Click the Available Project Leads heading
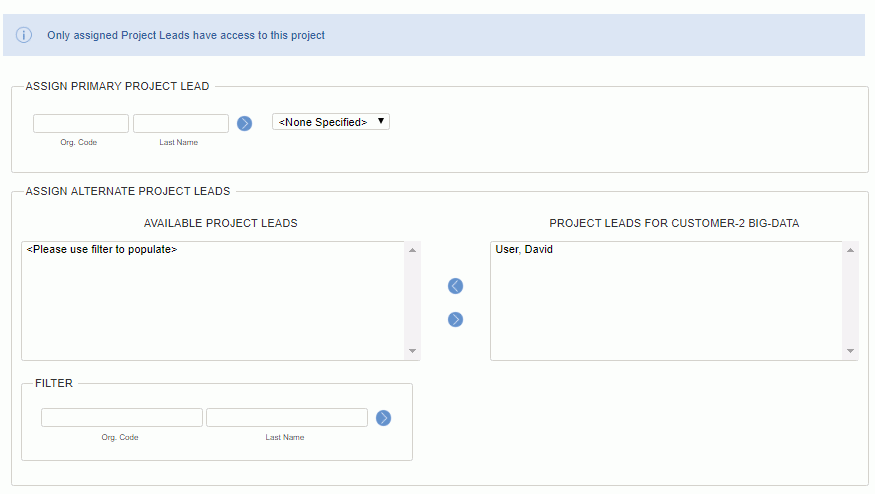Viewport: 875px width, 494px height. coord(220,223)
